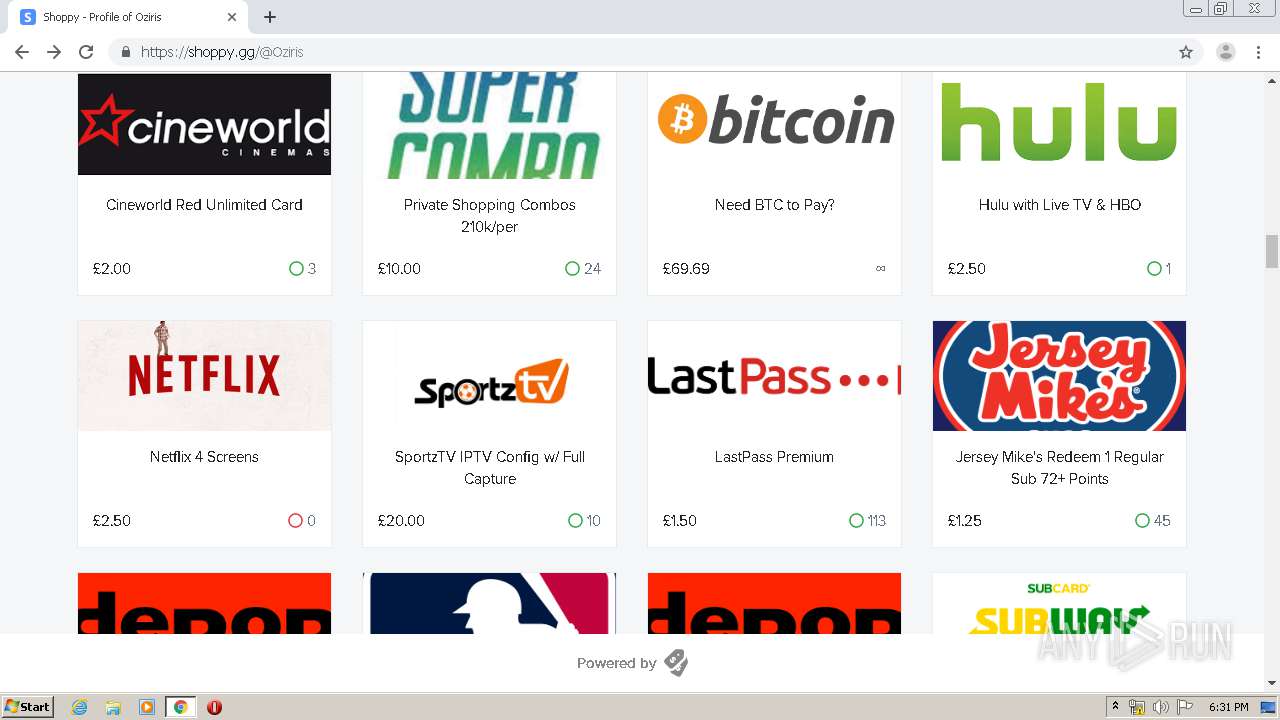Open Need BTC to Pay listing
Viewport: 1280px width, 720px height.
[774, 205]
